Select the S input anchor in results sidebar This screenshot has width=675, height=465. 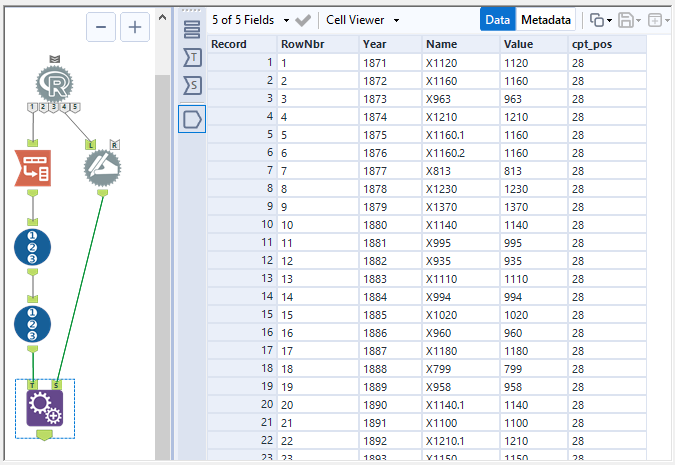click(192, 85)
